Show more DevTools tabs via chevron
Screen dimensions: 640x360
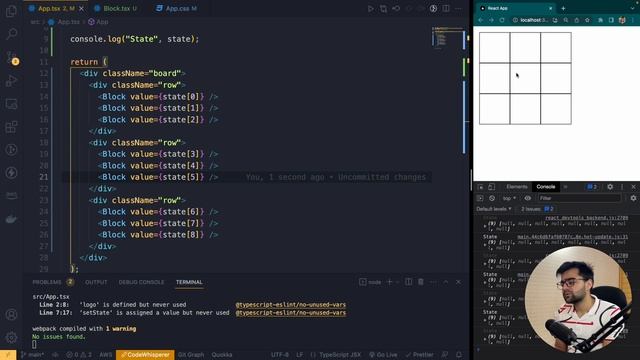tap(565, 187)
